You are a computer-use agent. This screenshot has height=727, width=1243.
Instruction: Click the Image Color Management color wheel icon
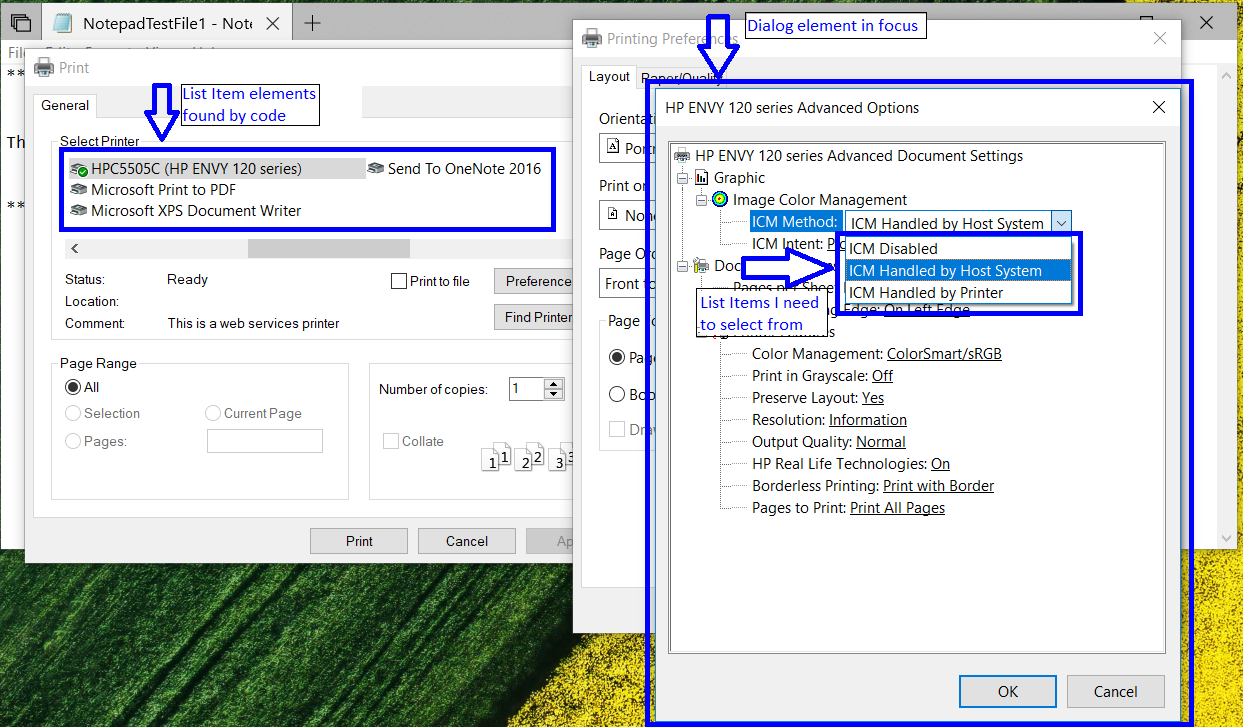pos(720,199)
